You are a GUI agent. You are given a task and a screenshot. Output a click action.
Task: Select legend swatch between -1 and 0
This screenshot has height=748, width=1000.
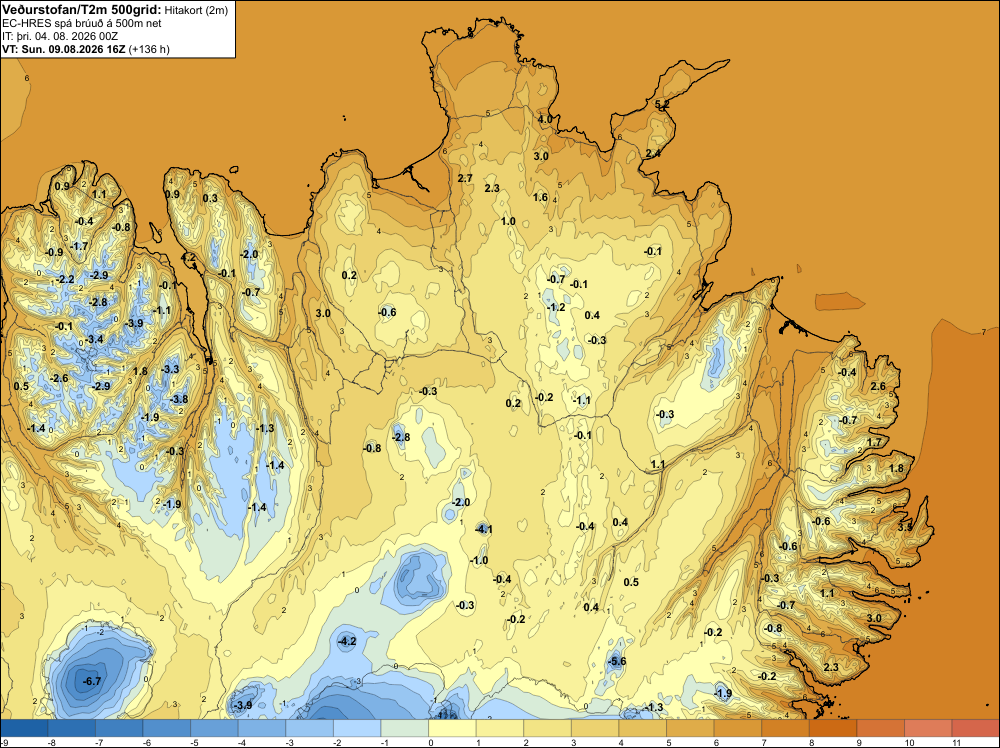404,728
